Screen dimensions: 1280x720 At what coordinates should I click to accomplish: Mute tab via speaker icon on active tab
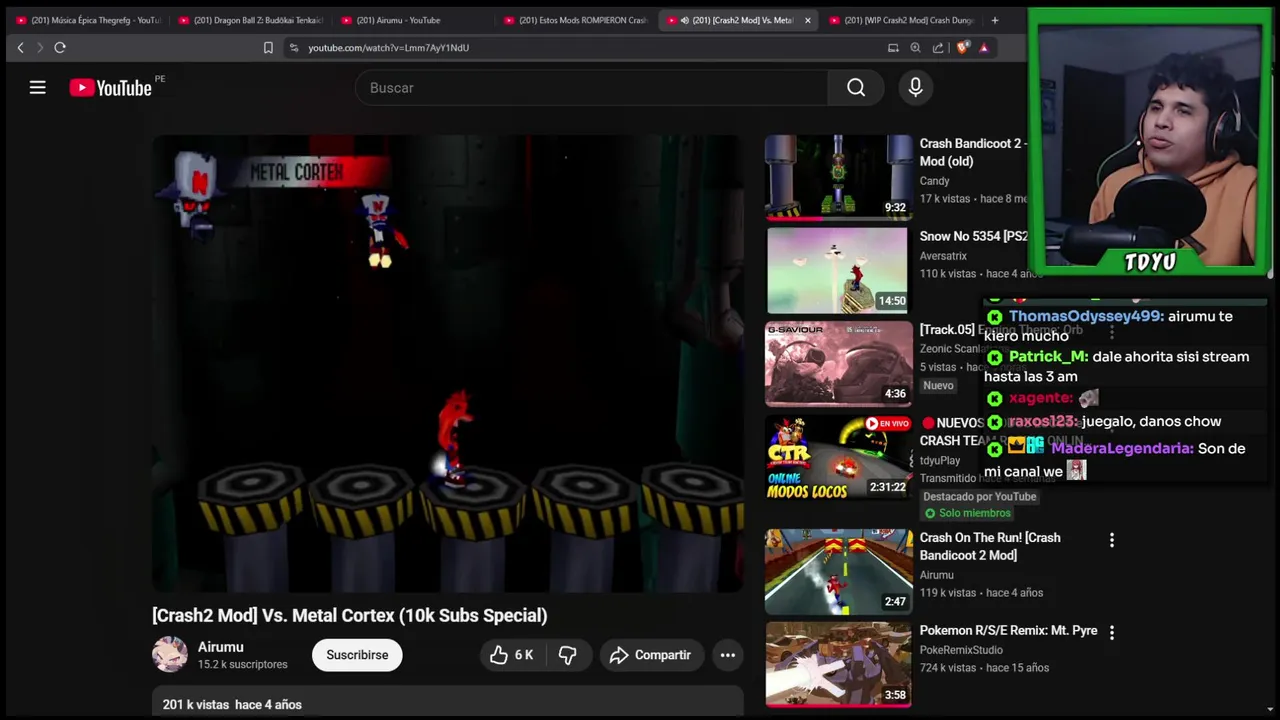[684, 20]
